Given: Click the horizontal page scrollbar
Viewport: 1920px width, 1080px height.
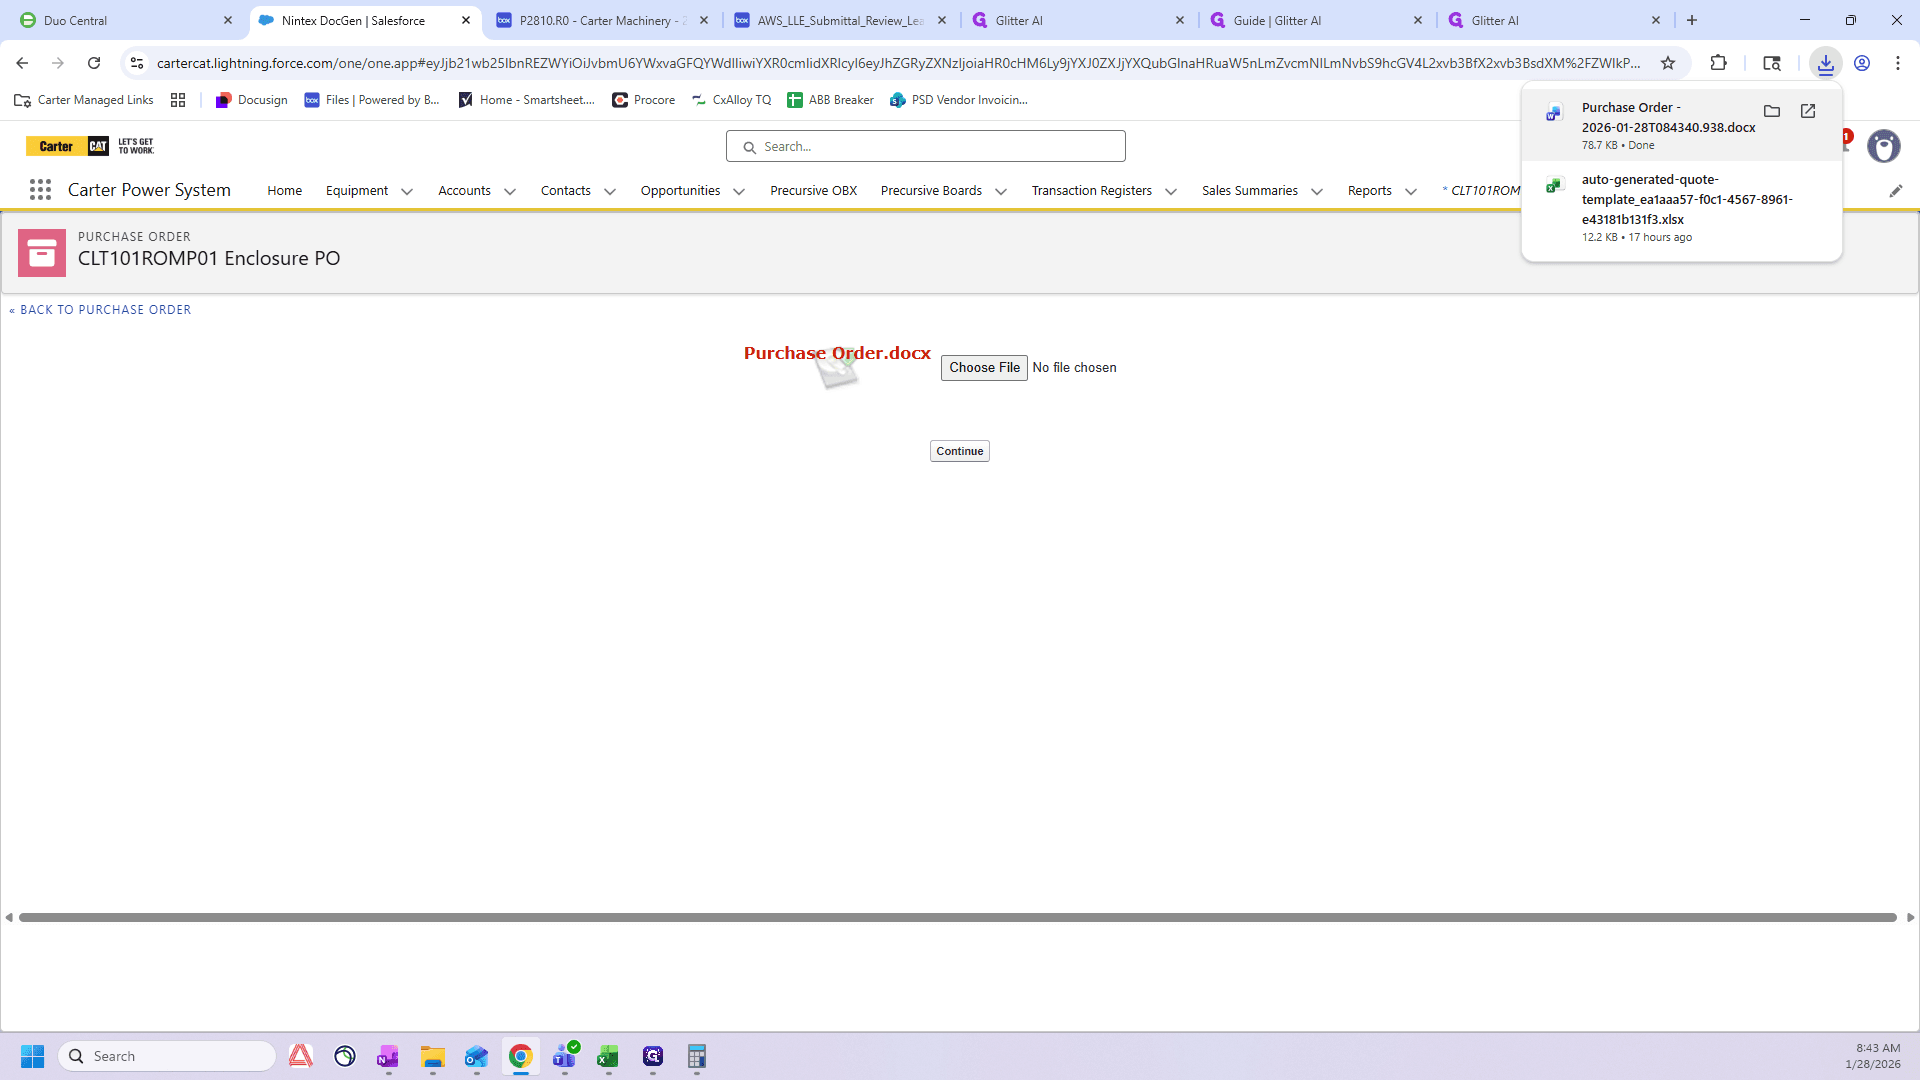Looking at the screenshot, I should (958, 917).
